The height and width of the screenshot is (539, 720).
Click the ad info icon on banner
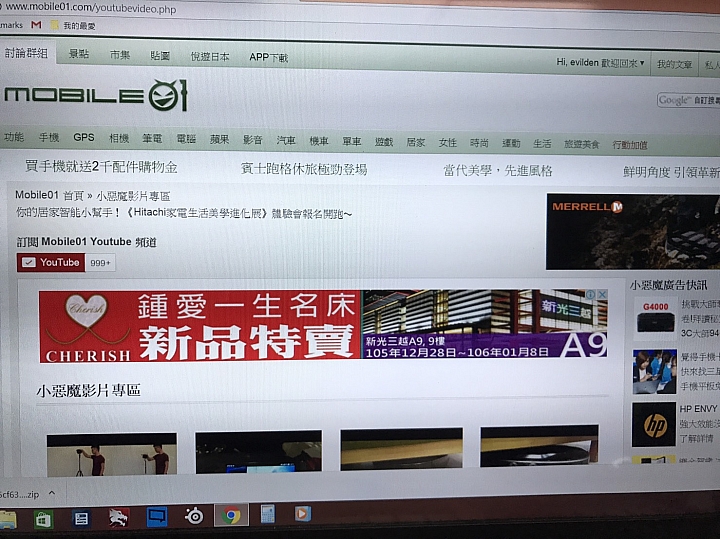(591, 294)
